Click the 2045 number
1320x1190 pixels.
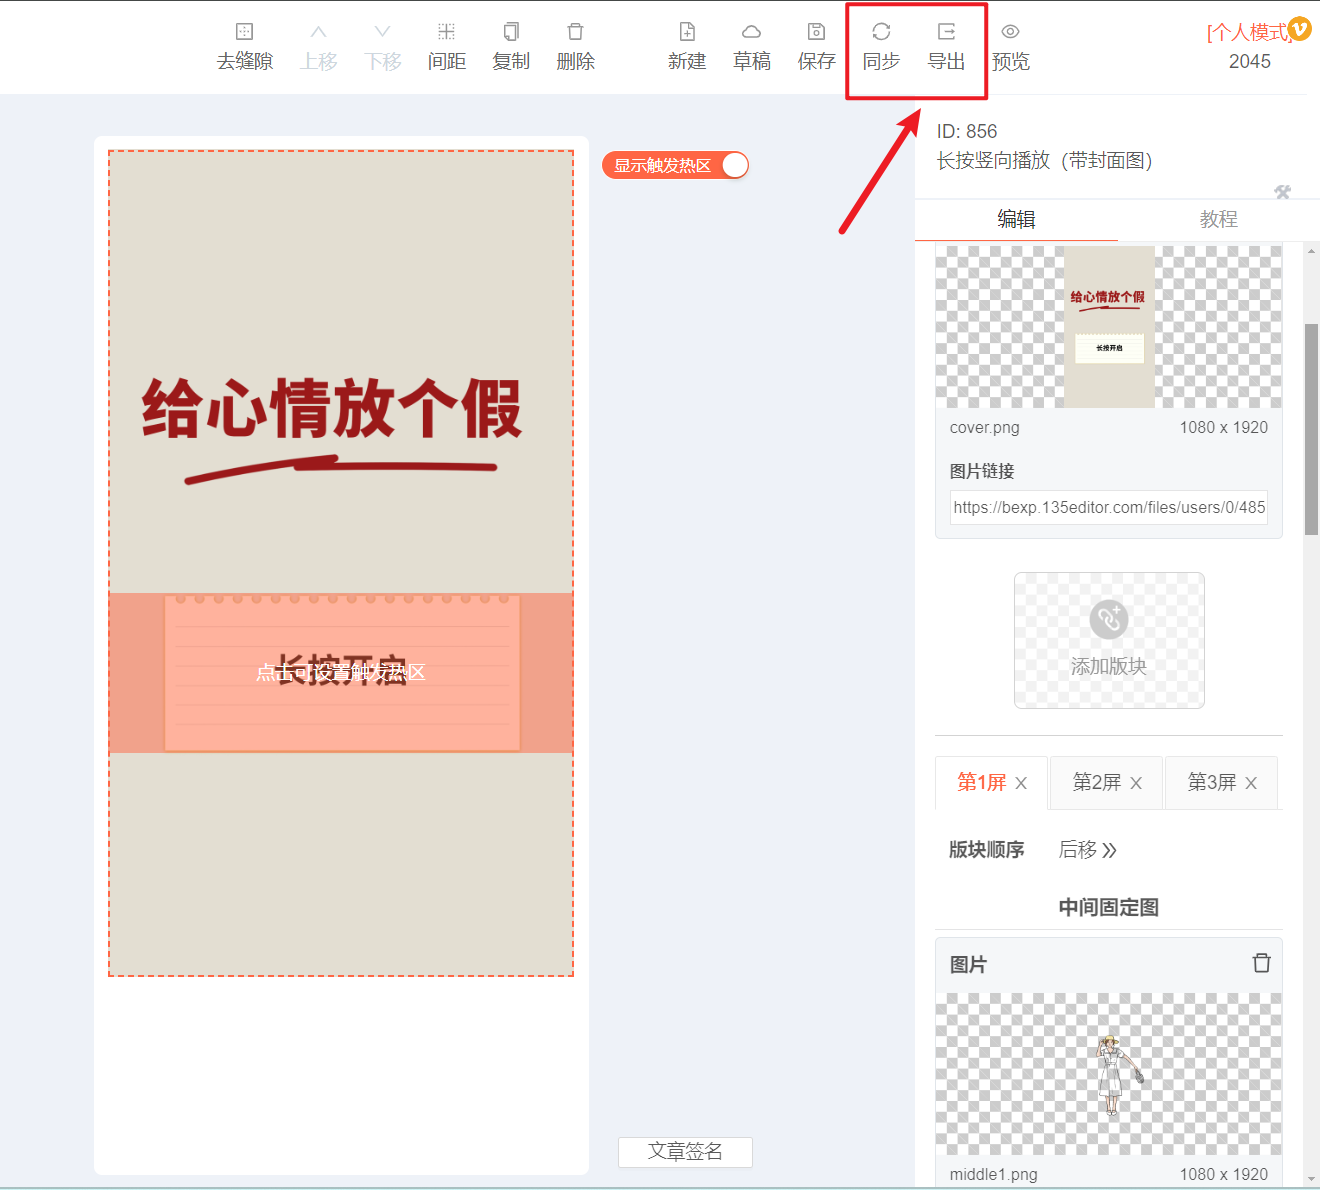pyautogui.click(x=1250, y=62)
